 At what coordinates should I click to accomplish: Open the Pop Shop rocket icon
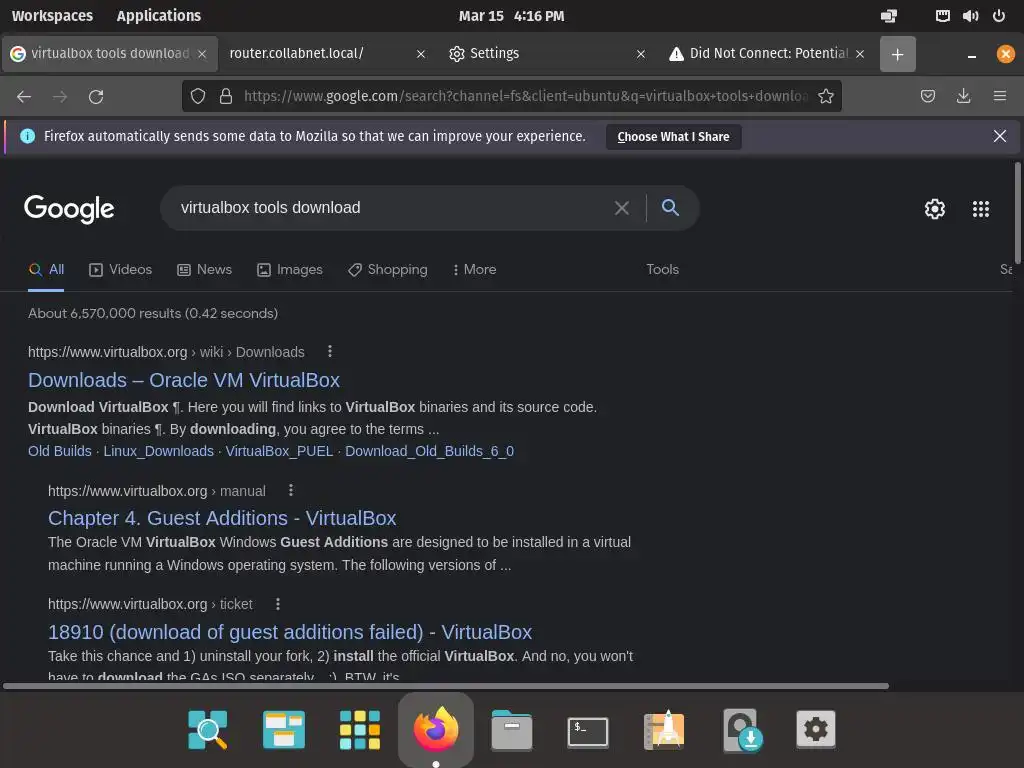click(x=664, y=729)
